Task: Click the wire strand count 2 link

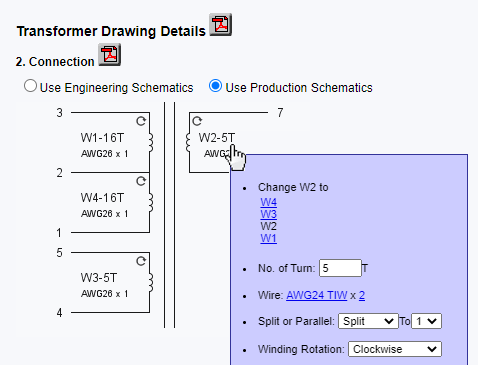Action: coord(362,295)
